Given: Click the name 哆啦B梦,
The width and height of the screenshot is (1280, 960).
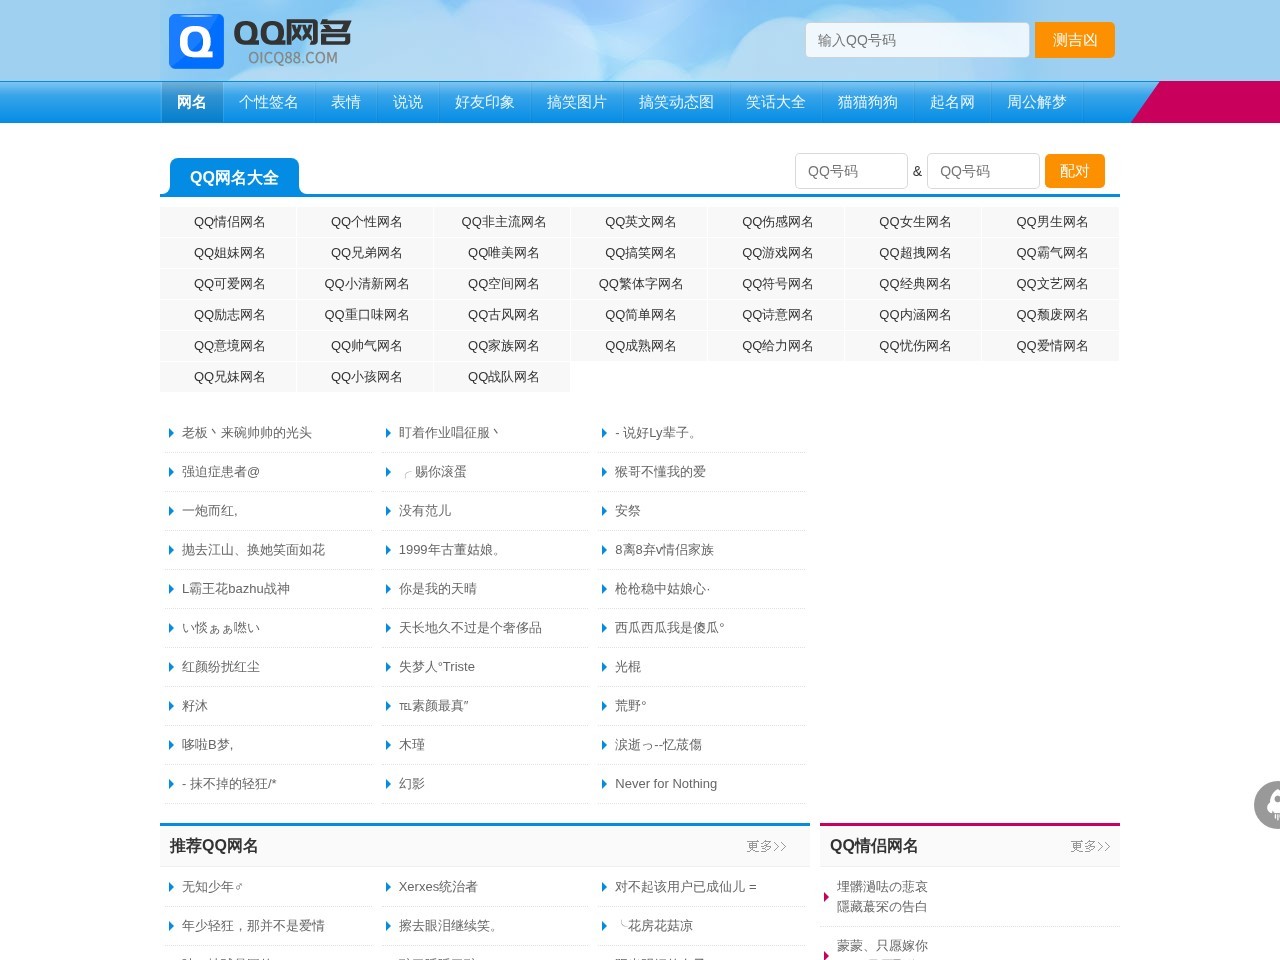Looking at the screenshot, I should pyautogui.click(x=208, y=745).
